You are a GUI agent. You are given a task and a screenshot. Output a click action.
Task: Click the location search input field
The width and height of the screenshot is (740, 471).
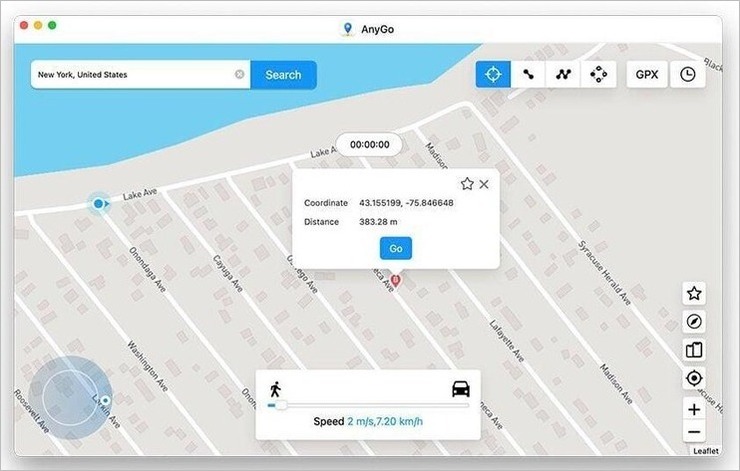coord(133,75)
